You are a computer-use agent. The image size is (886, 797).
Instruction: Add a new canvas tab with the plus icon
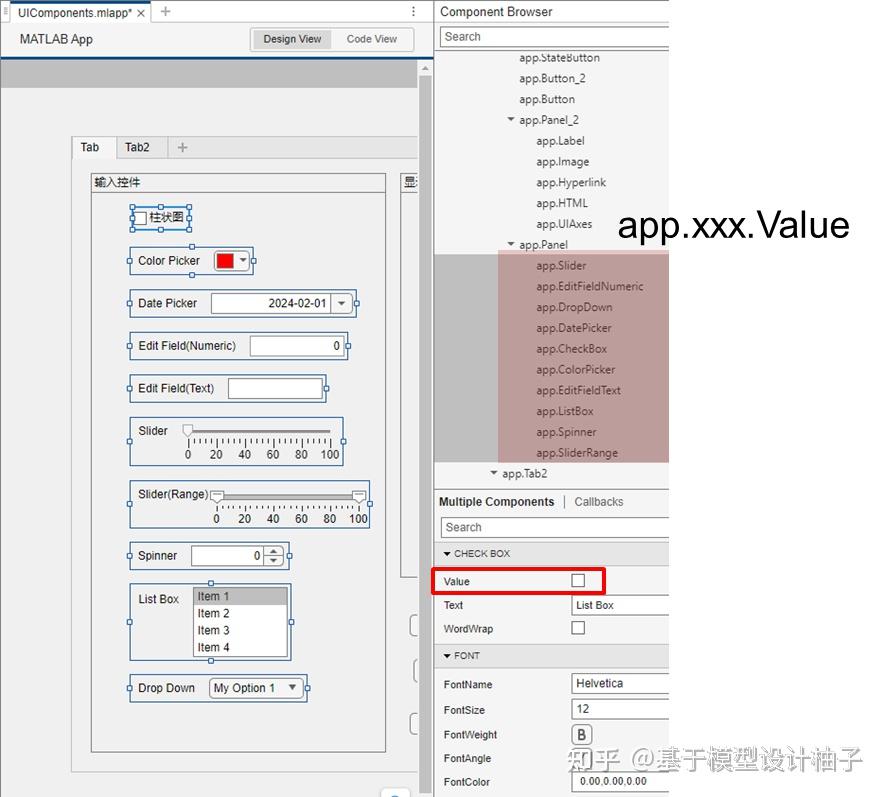pos(180,147)
